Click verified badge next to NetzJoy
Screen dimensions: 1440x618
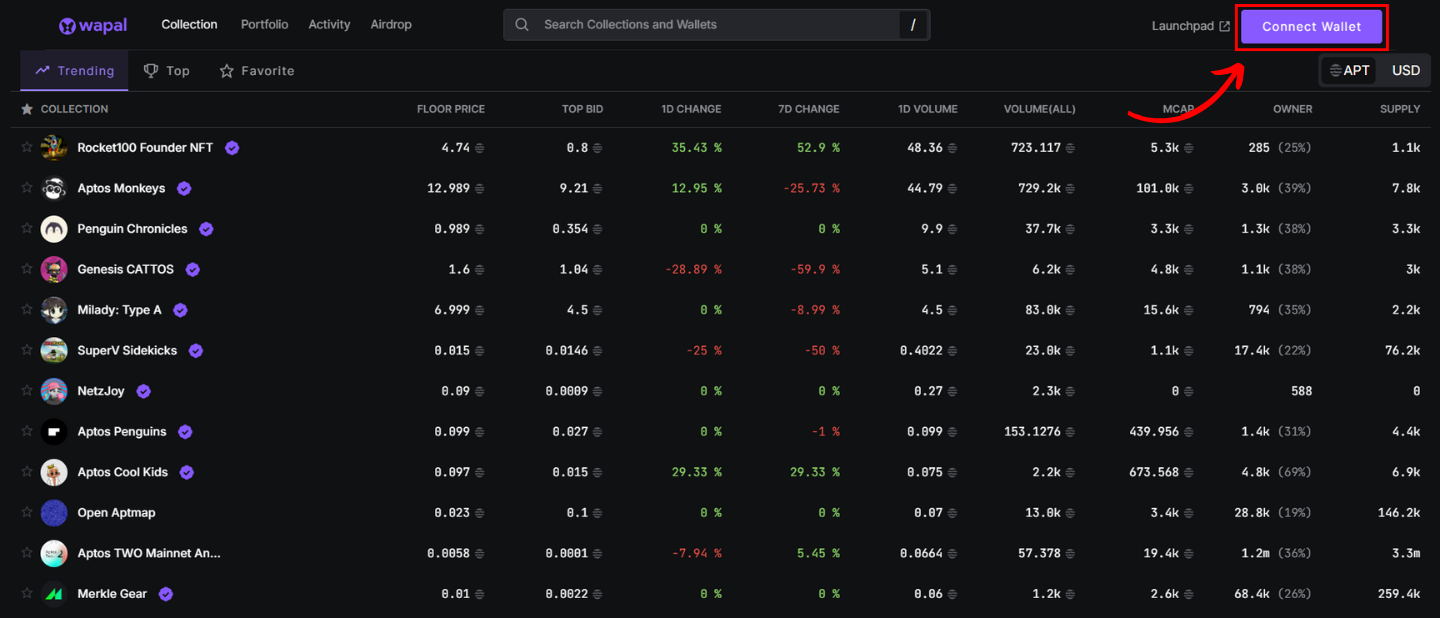click(x=143, y=391)
